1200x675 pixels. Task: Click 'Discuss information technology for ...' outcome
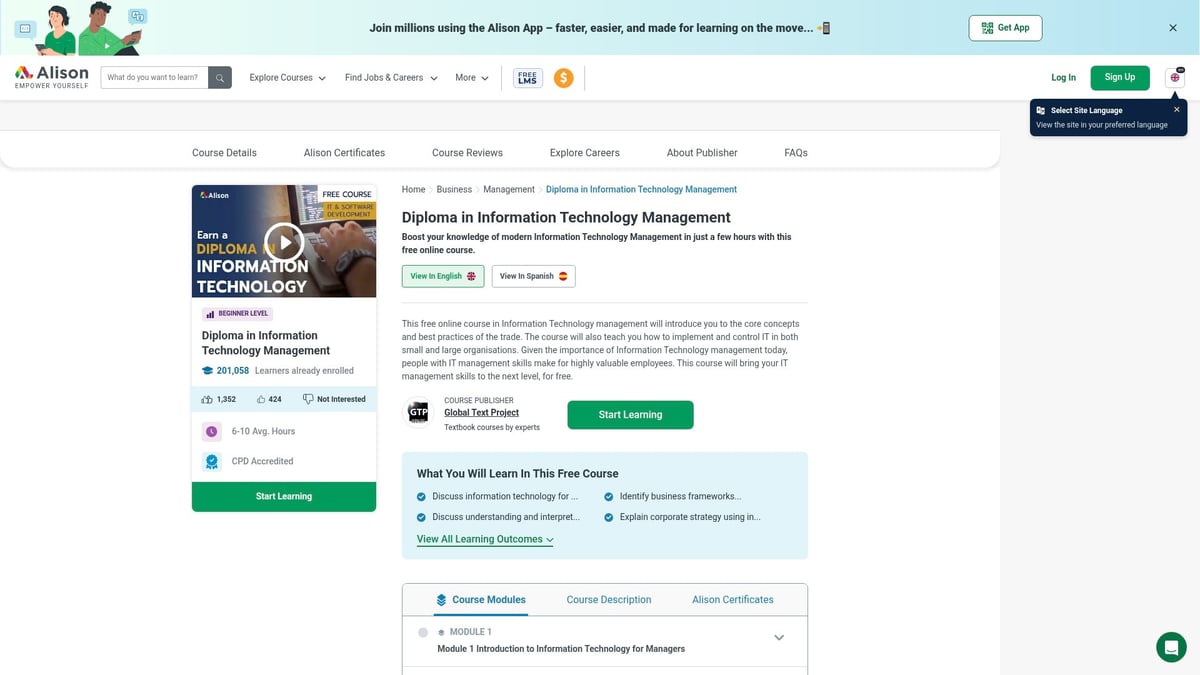505,496
